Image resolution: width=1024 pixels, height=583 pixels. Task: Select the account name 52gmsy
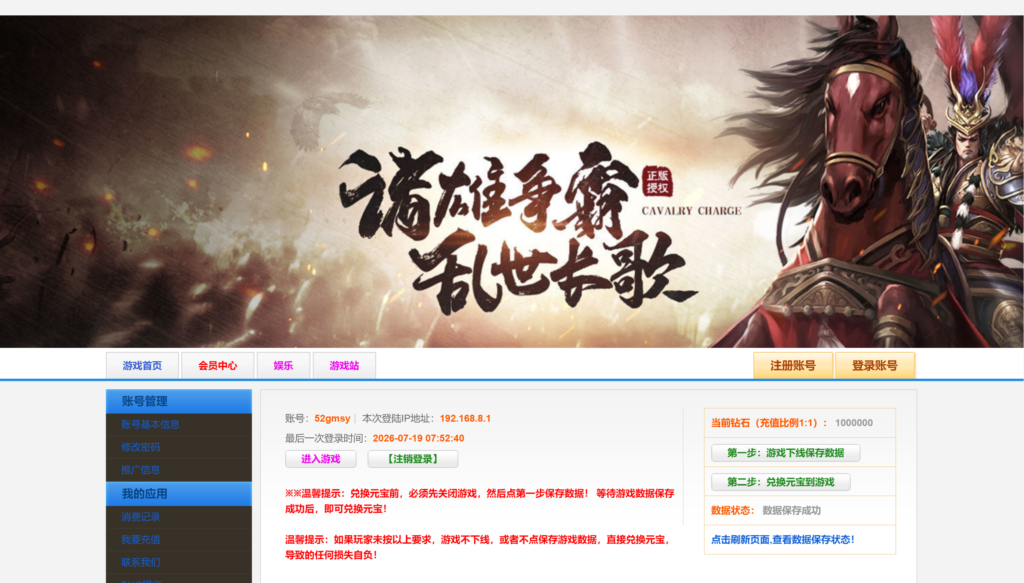click(x=332, y=418)
